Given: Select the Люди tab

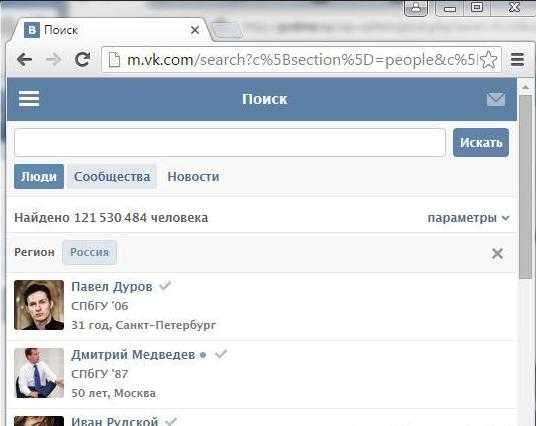Looking at the screenshot, I should (x=39, y=176).
